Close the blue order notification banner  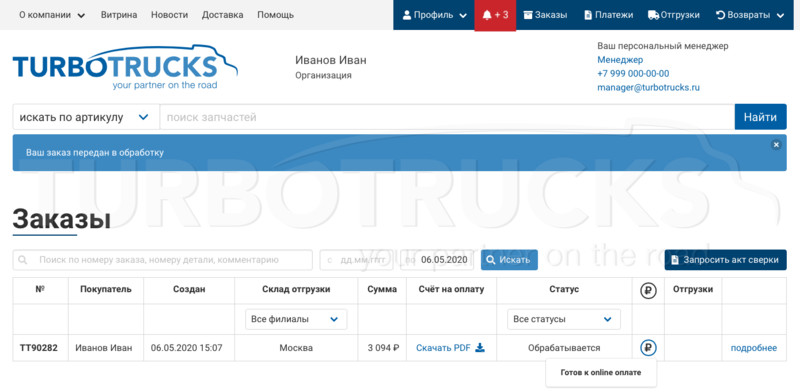pos(776,145)
